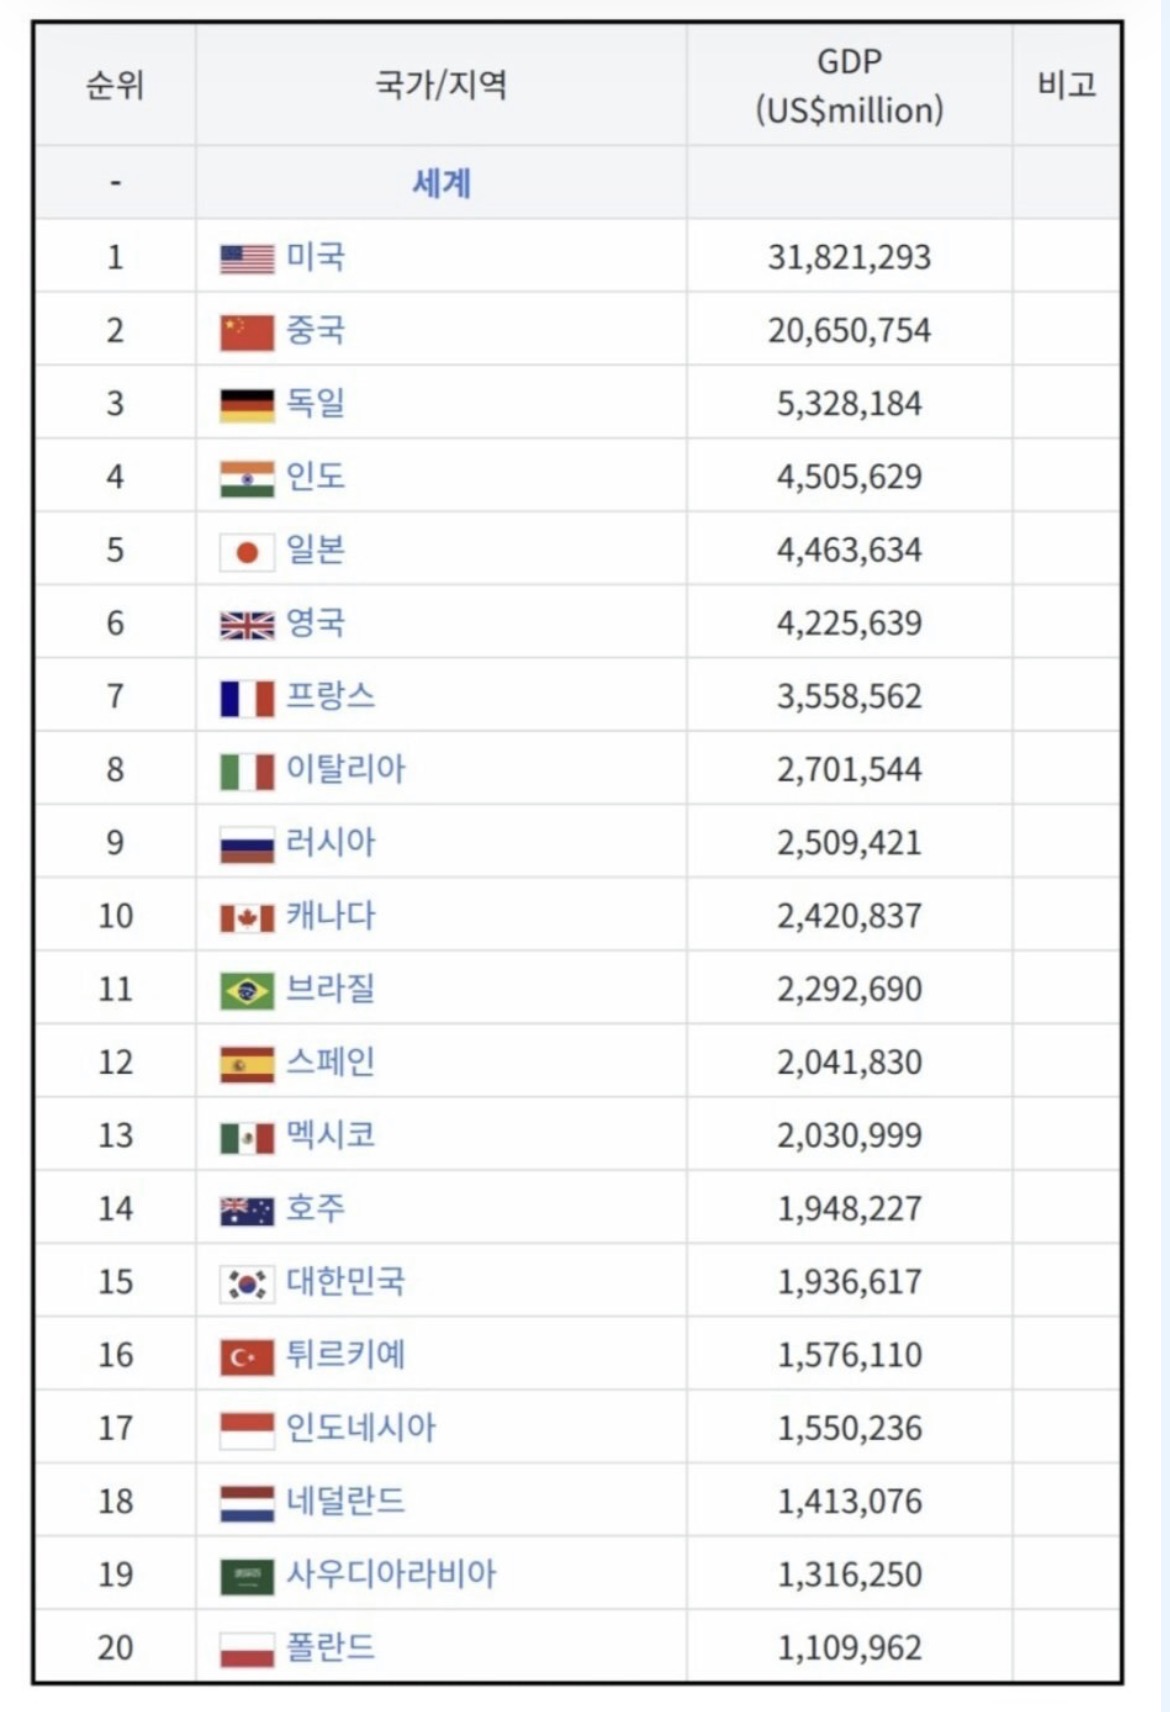Click the South Korea flag icon

pos(247,1284)
